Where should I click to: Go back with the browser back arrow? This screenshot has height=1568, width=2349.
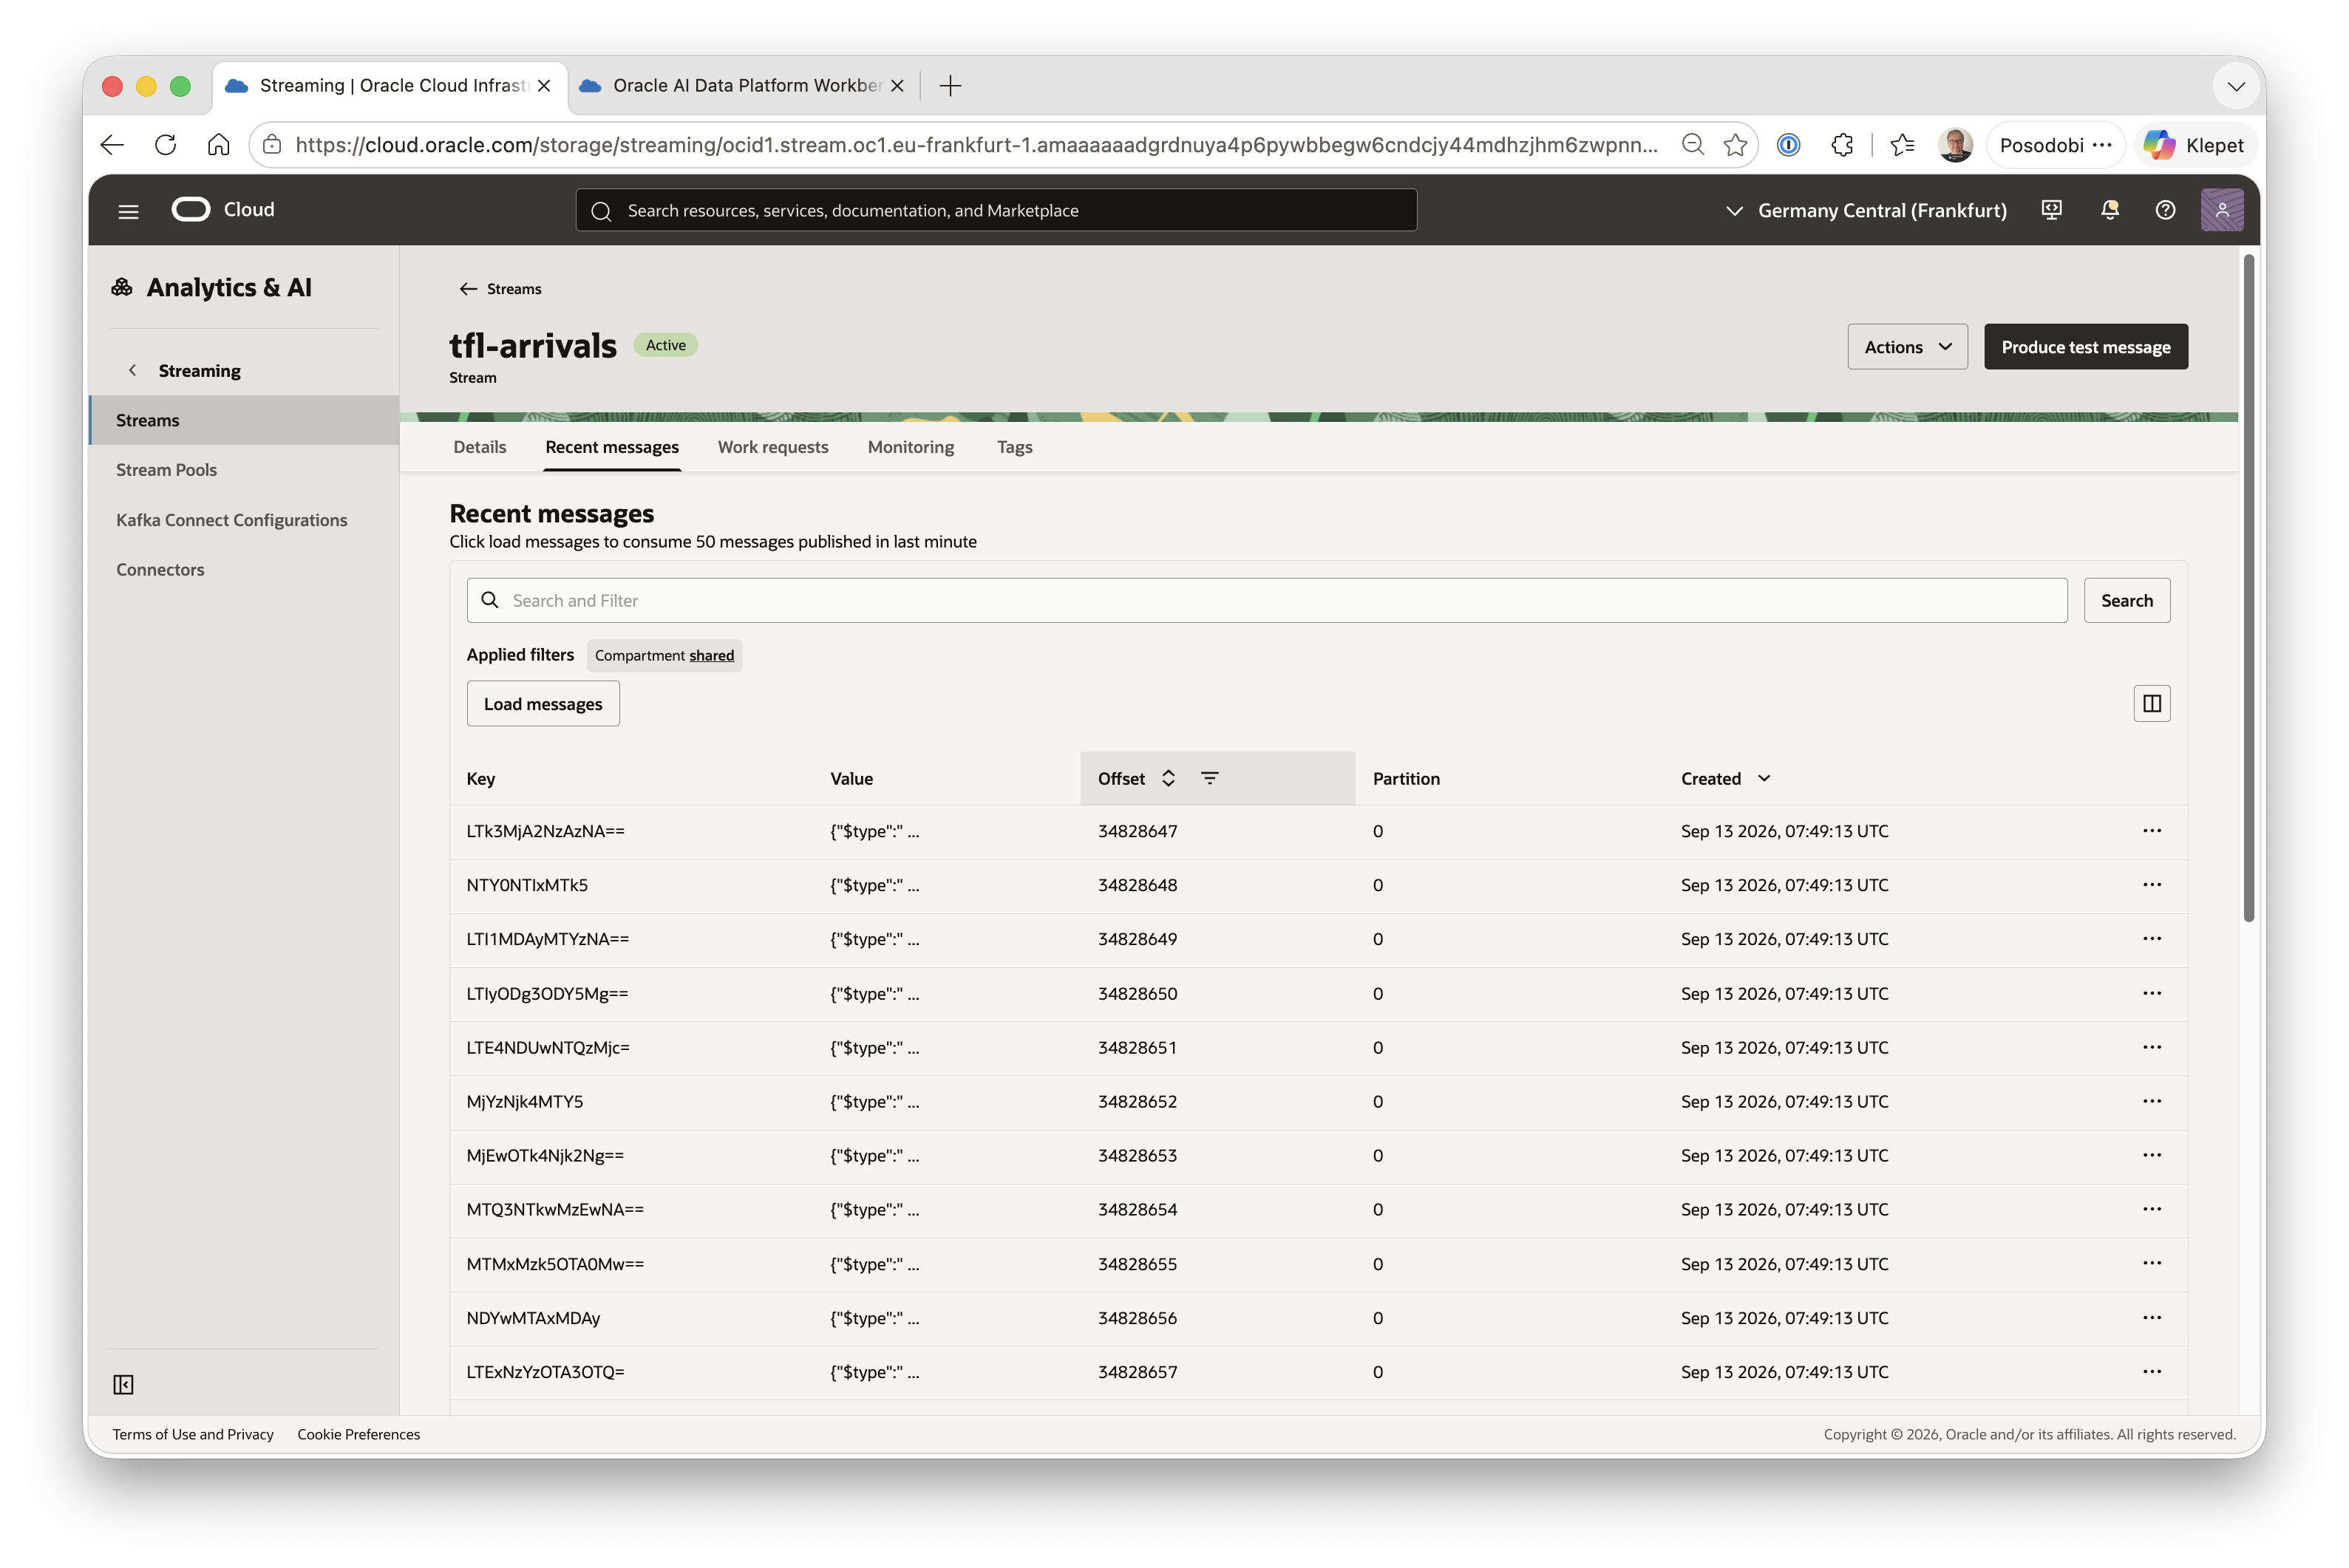click(112, 145)
